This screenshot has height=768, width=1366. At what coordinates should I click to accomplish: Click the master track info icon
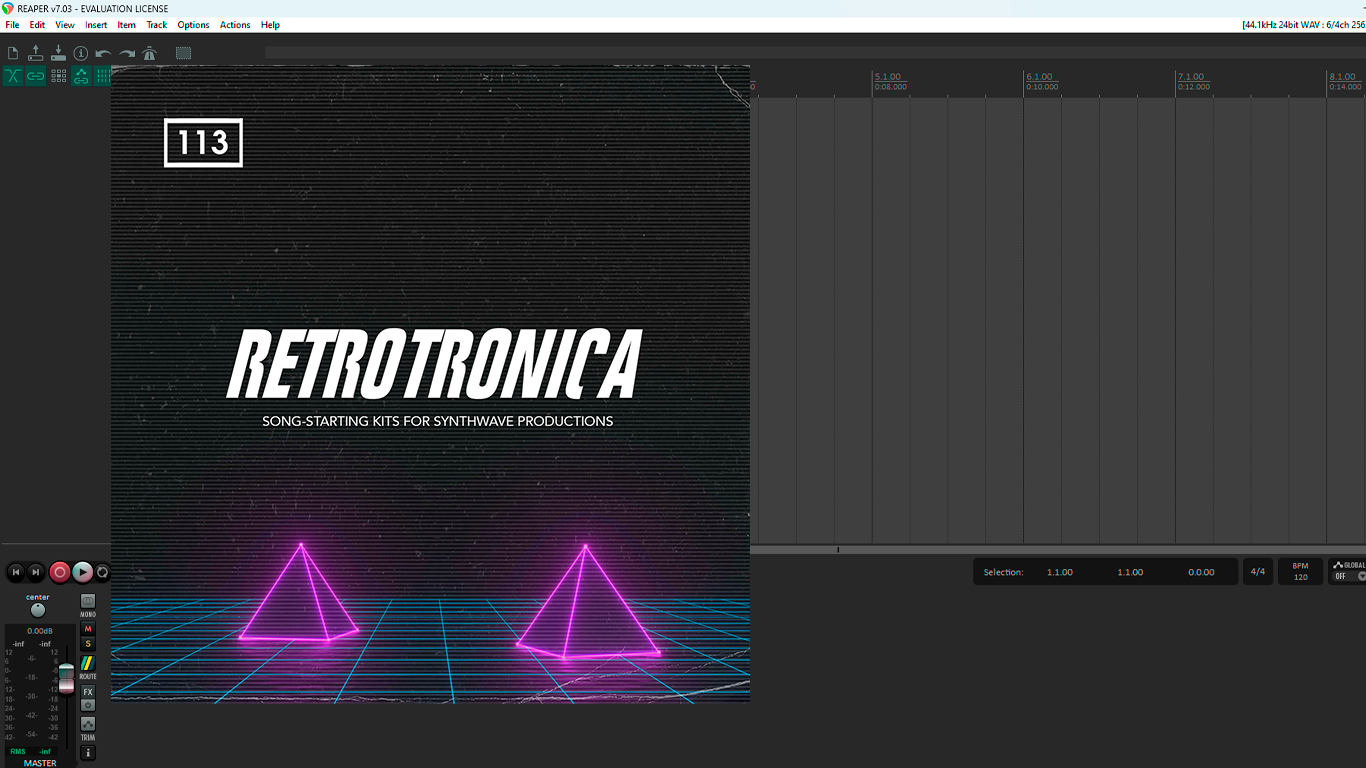coord(88,752)
